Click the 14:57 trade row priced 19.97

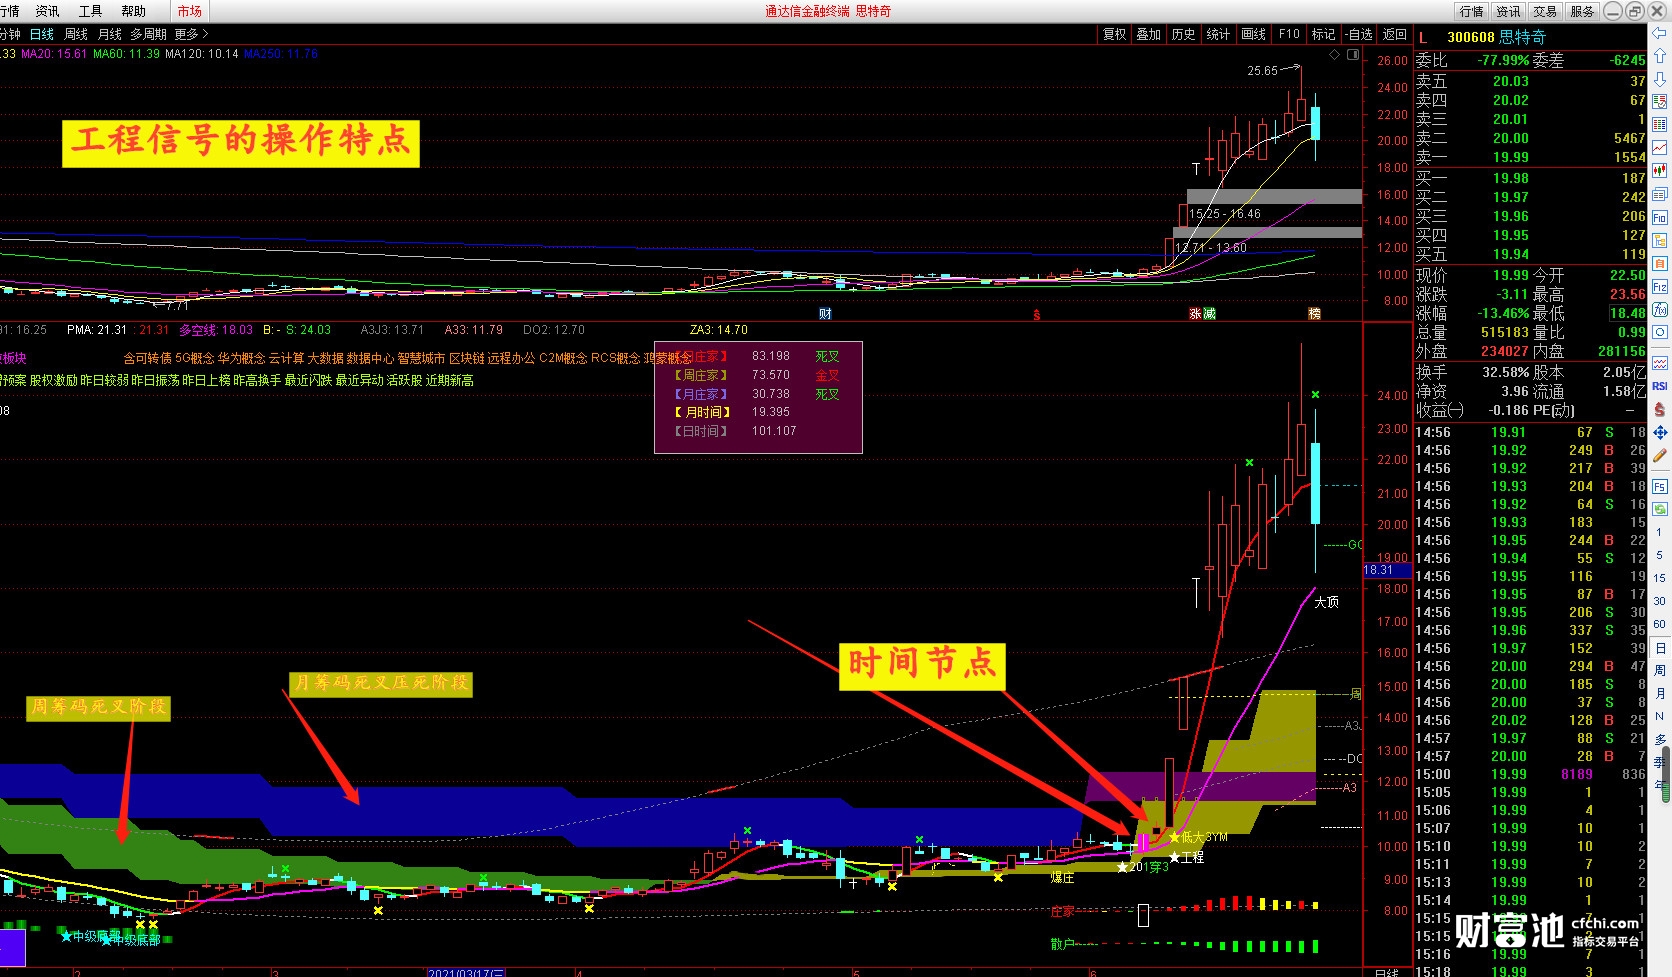[x=1531, y=738]
